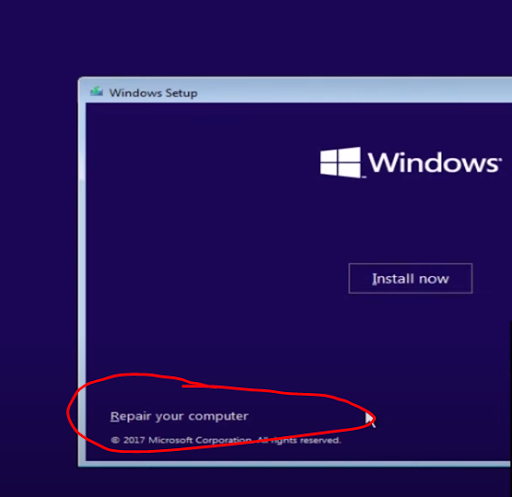Click the four-pane Windows logo
This screenshot has width=512, height=497.
coord(340,162)
